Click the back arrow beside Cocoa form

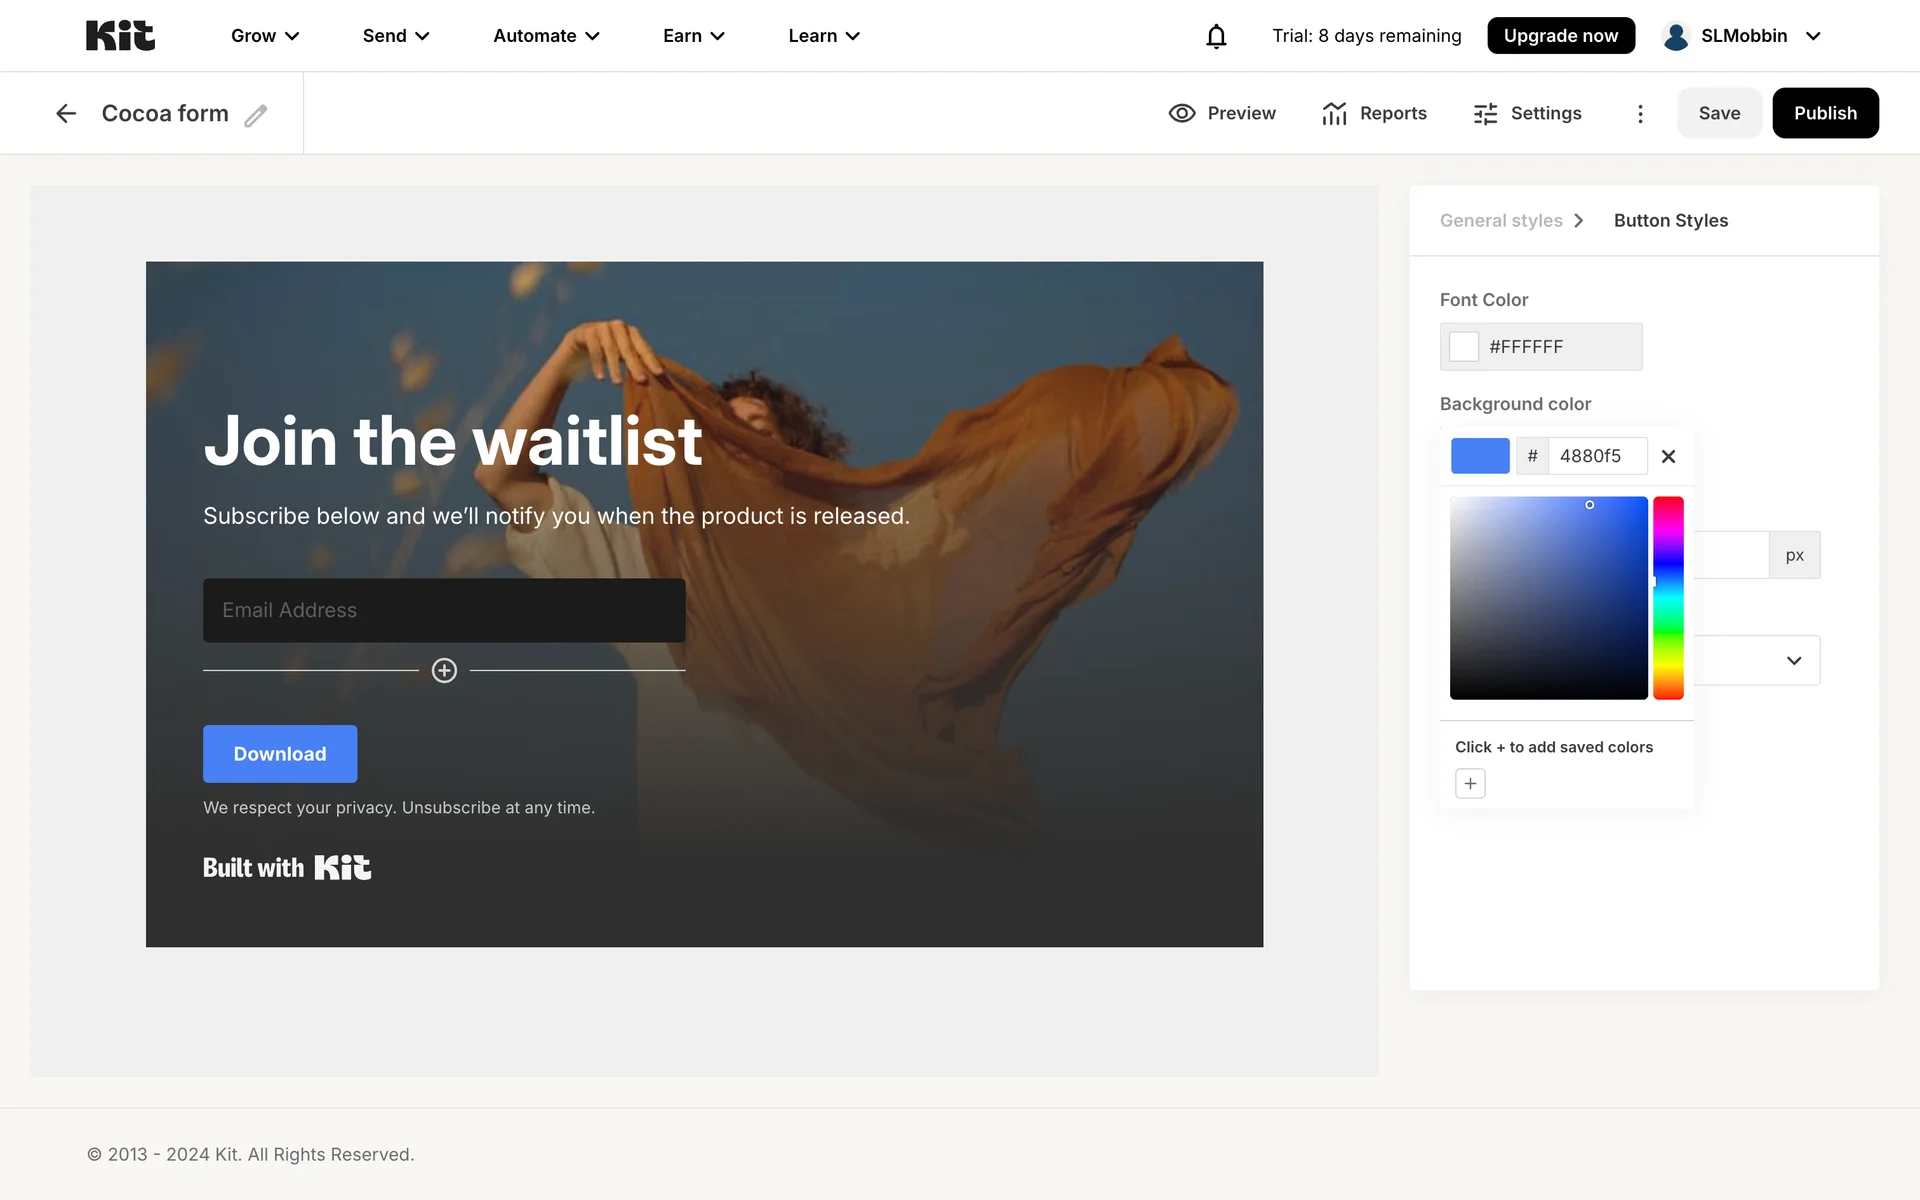[66, 113]
